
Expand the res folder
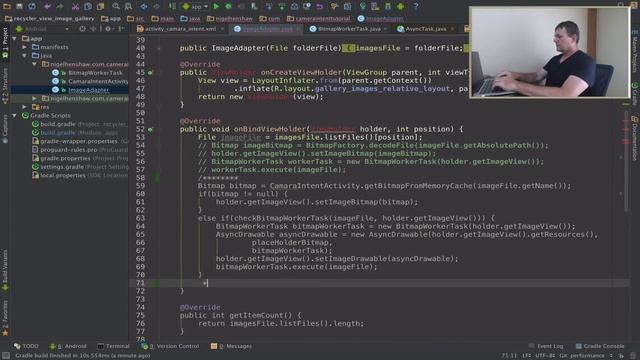tap(24, 107)
